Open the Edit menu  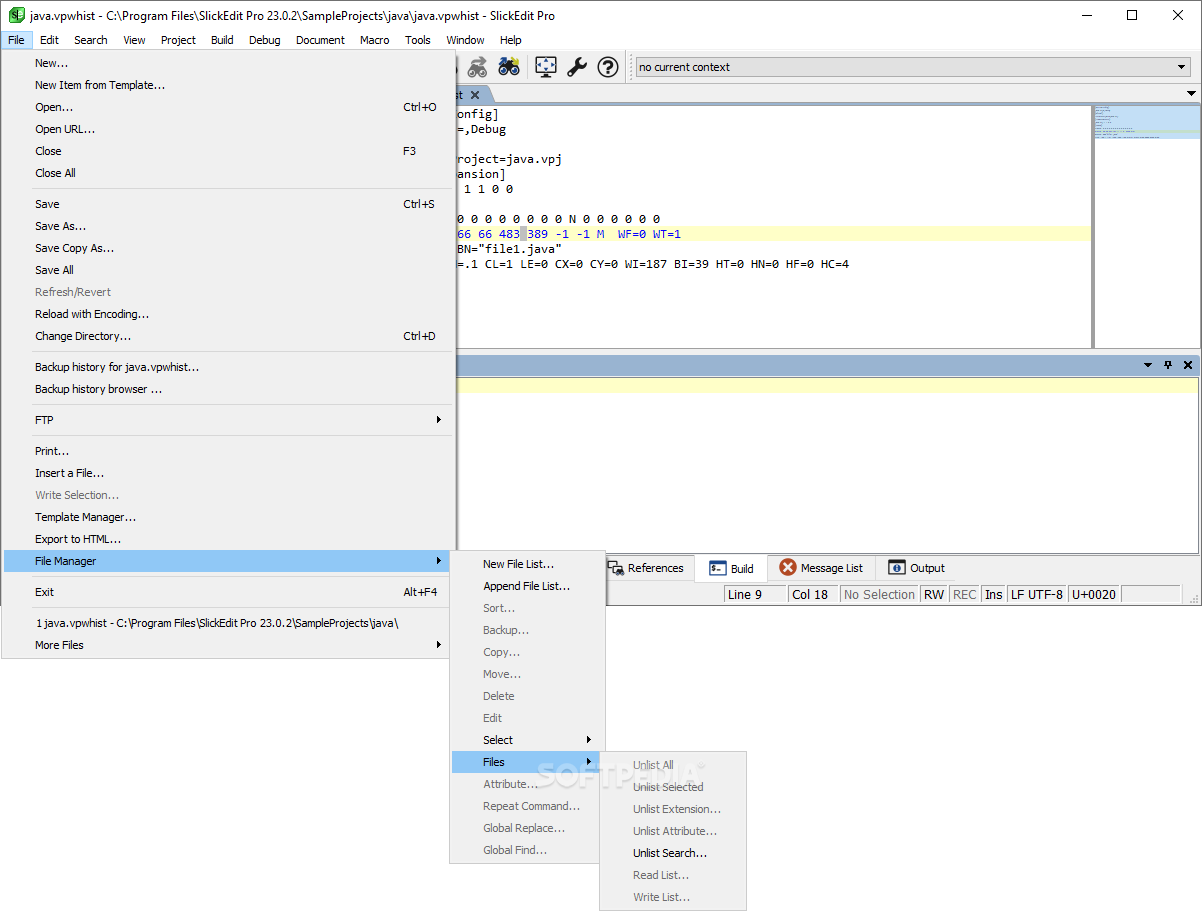pyautogui.click(x=50, y=40)
